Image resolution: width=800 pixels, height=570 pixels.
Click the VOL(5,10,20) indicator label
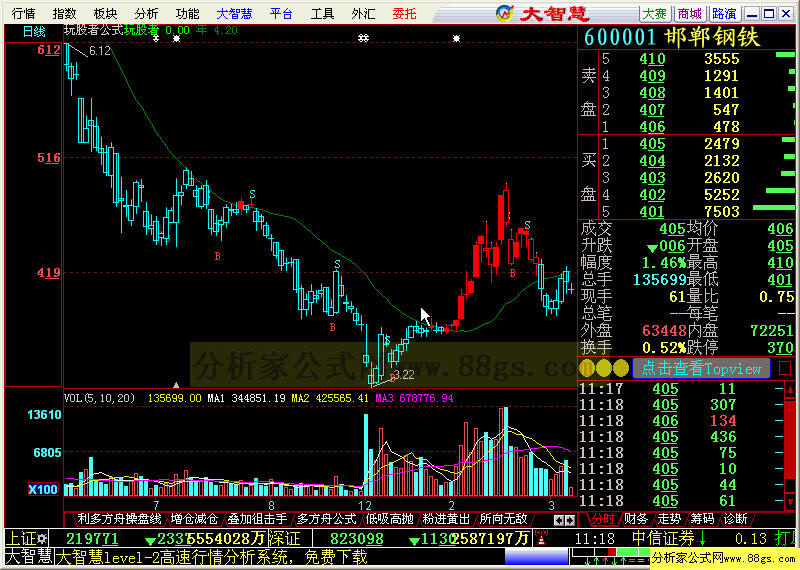pos(99,398)
